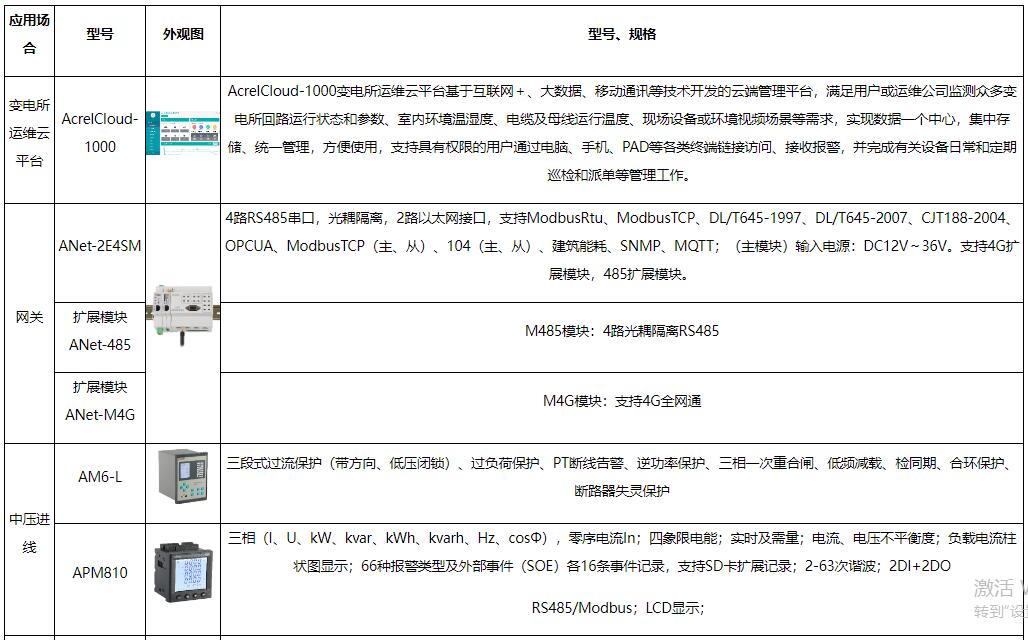Select the APM810 model name cell
The image size is (1028, 640).
click(100, 573)
